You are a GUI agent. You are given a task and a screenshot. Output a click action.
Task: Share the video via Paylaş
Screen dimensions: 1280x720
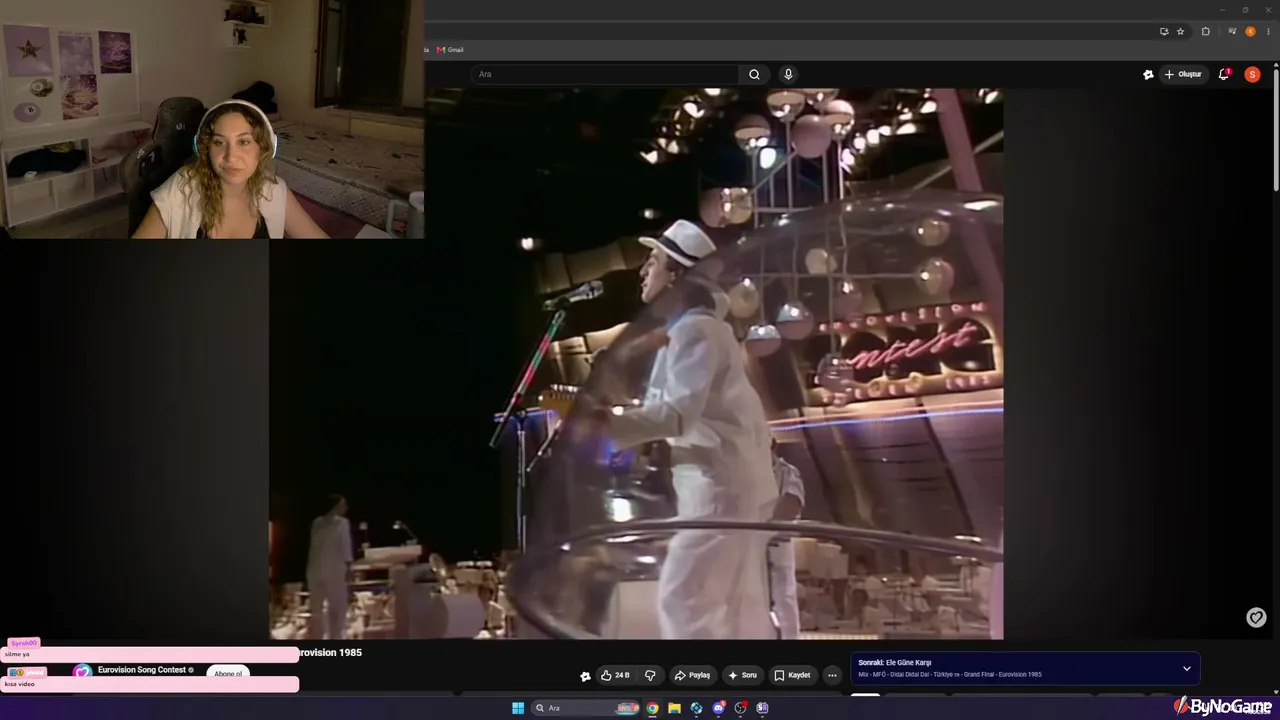click(x=692, y=675)
